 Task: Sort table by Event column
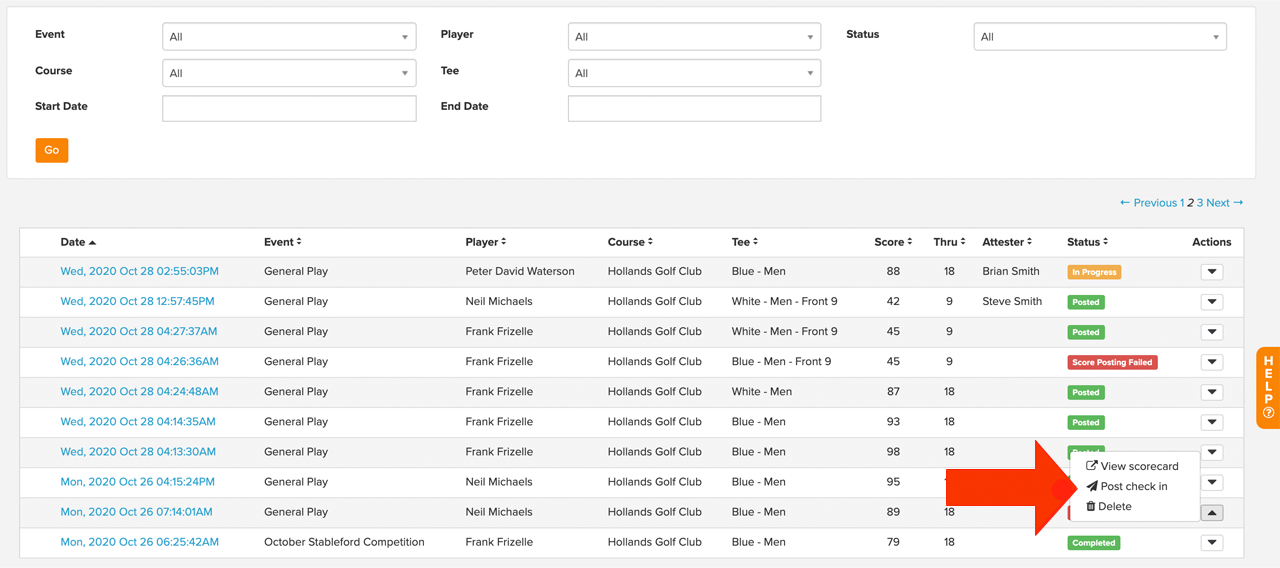283,242
